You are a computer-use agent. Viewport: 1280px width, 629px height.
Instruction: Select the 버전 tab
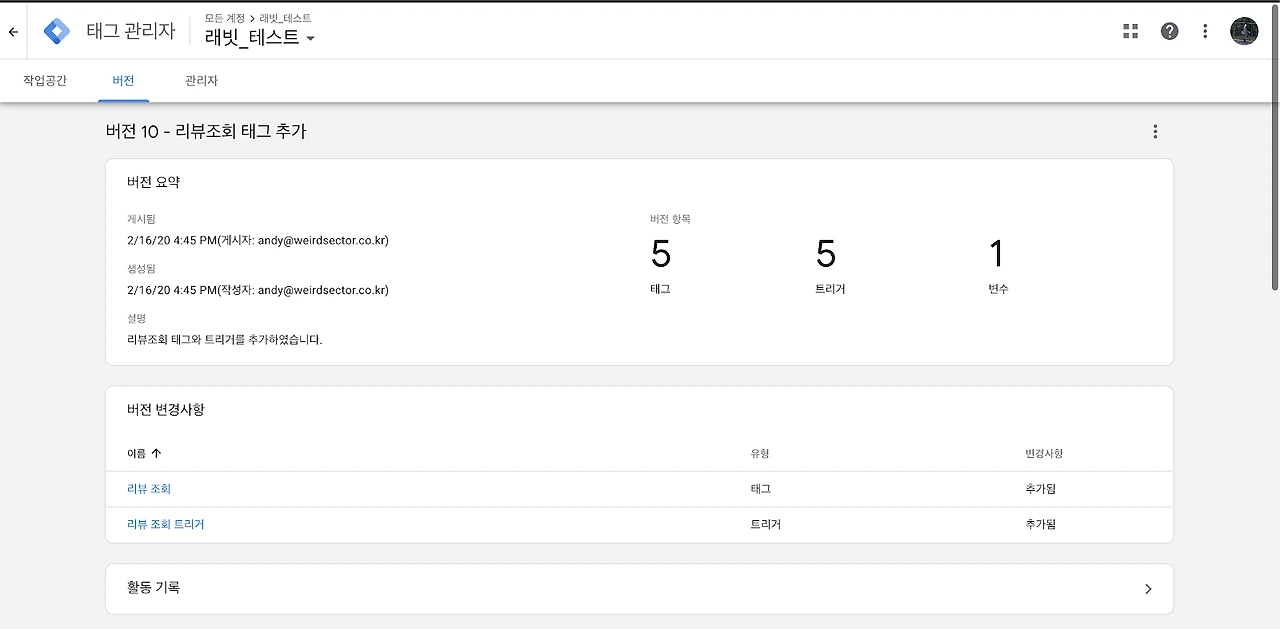click(x=123, y=81)
